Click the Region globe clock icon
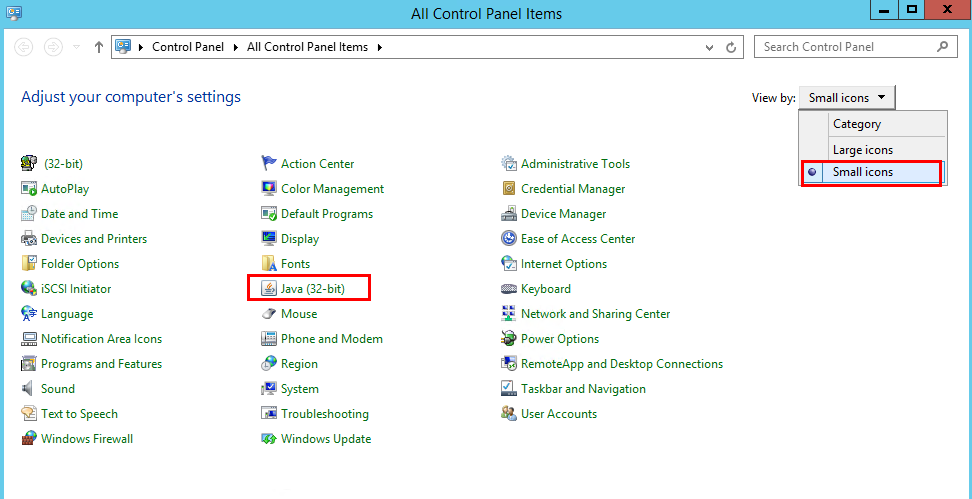Image resolution: width=972 pixels, height=499 pixels. pyautogui.click(x=269, y=364)
